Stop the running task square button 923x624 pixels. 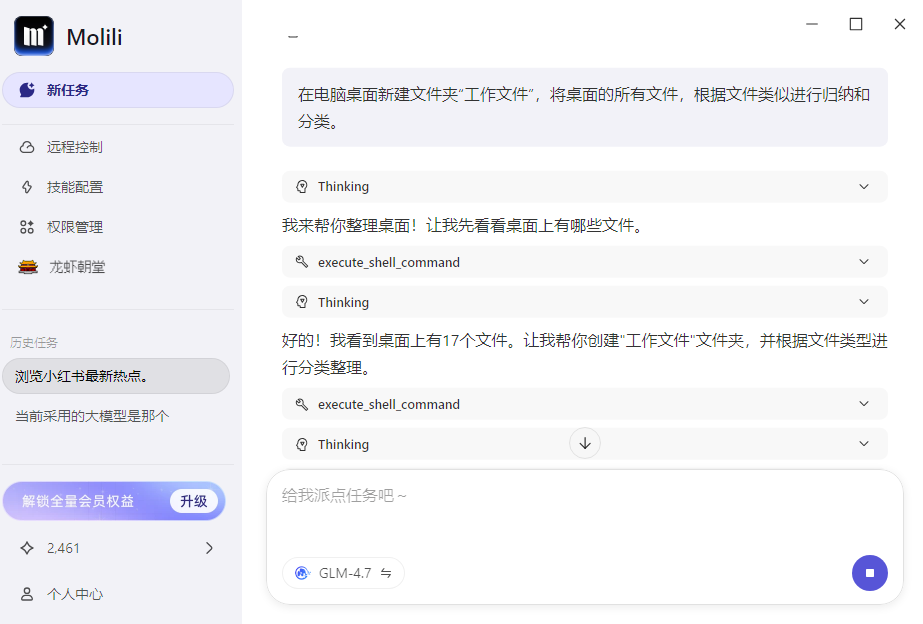[869, 573]
